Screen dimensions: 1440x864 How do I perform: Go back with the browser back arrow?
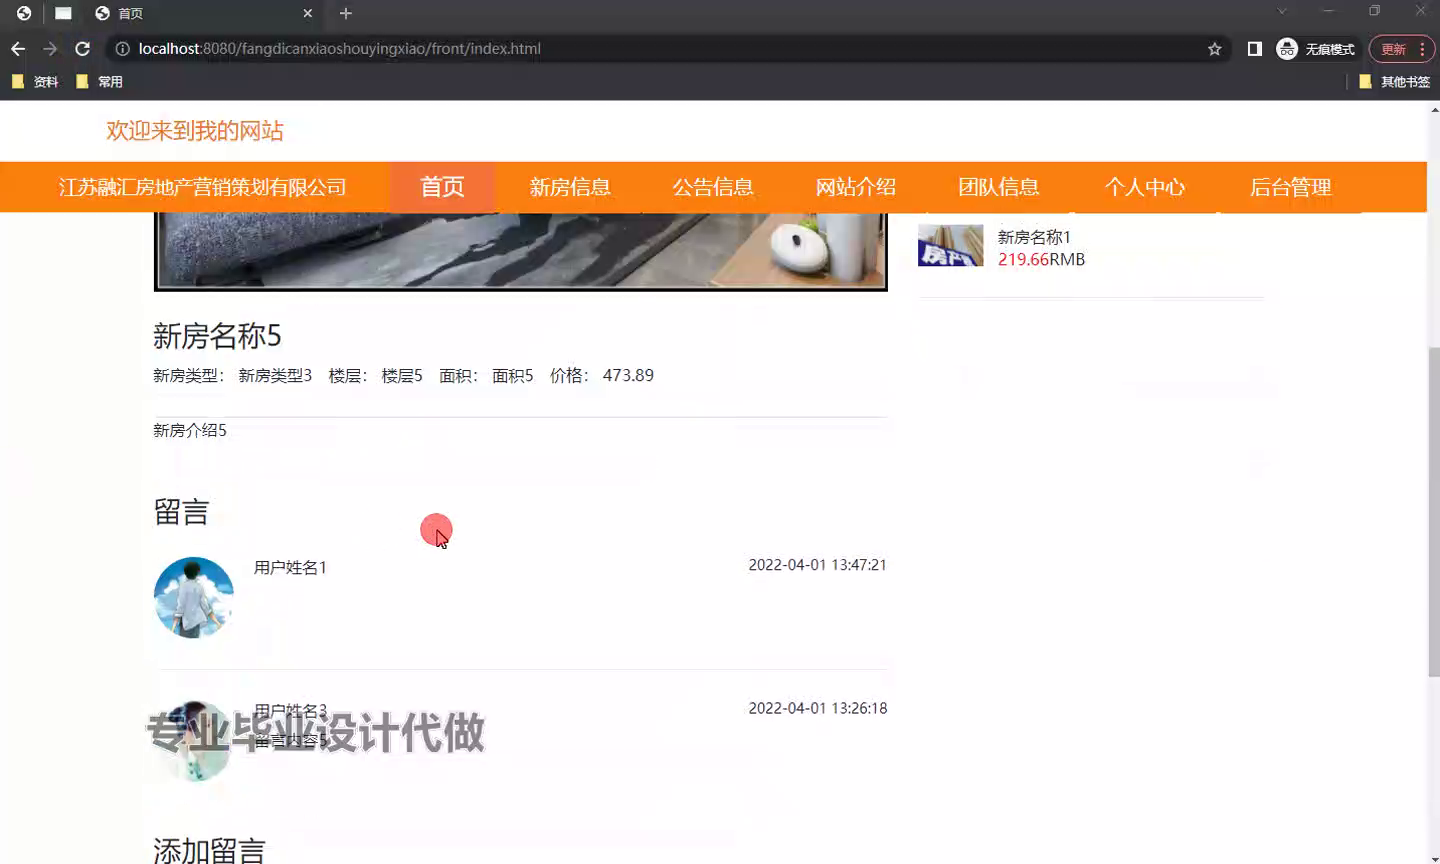point(18,49)
